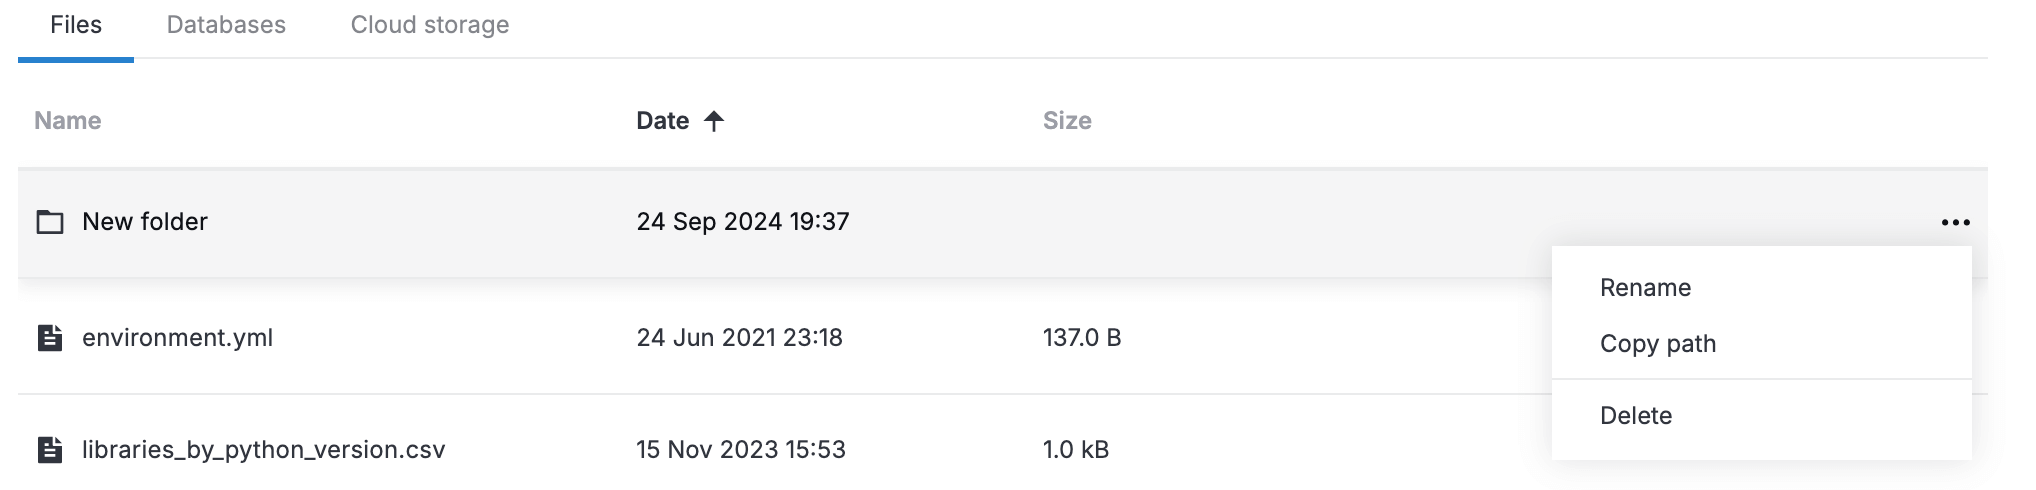
Task: Choose Rename from the context menu
Action: (1645, 288)
